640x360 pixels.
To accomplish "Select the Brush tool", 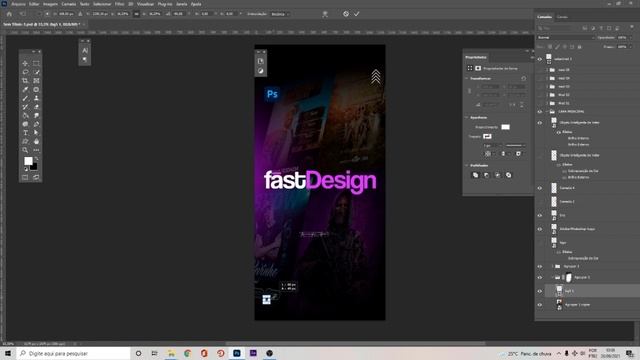I will click(x=25, y=98).
